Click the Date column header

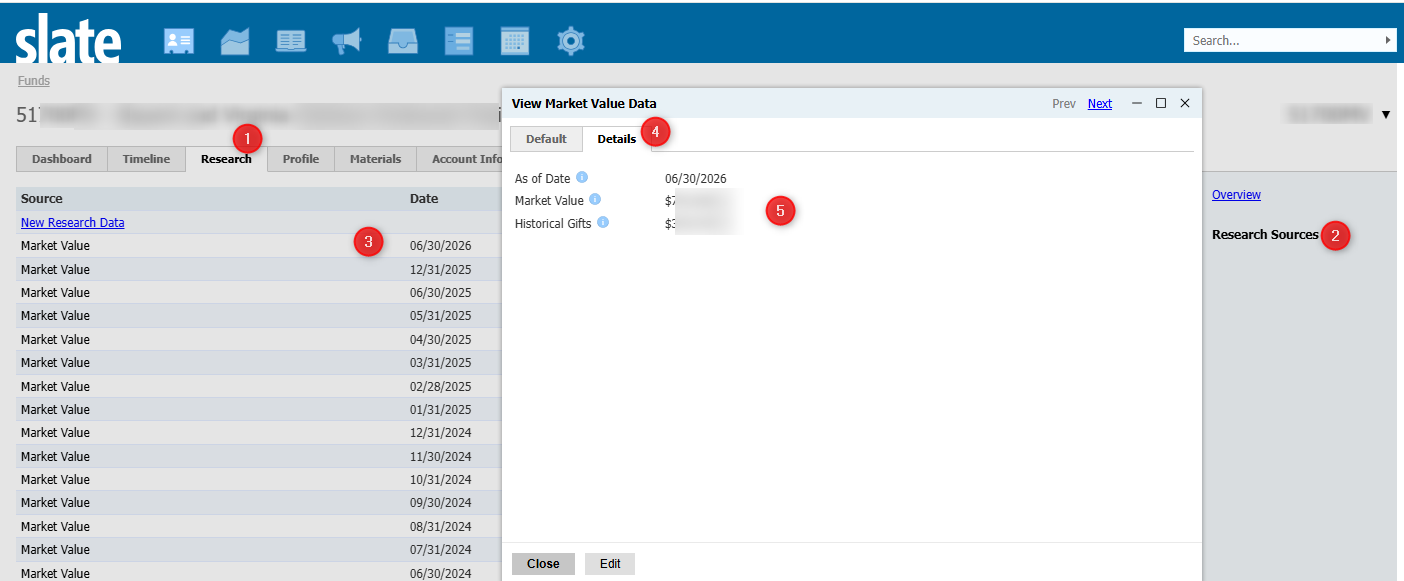(424, 199)
